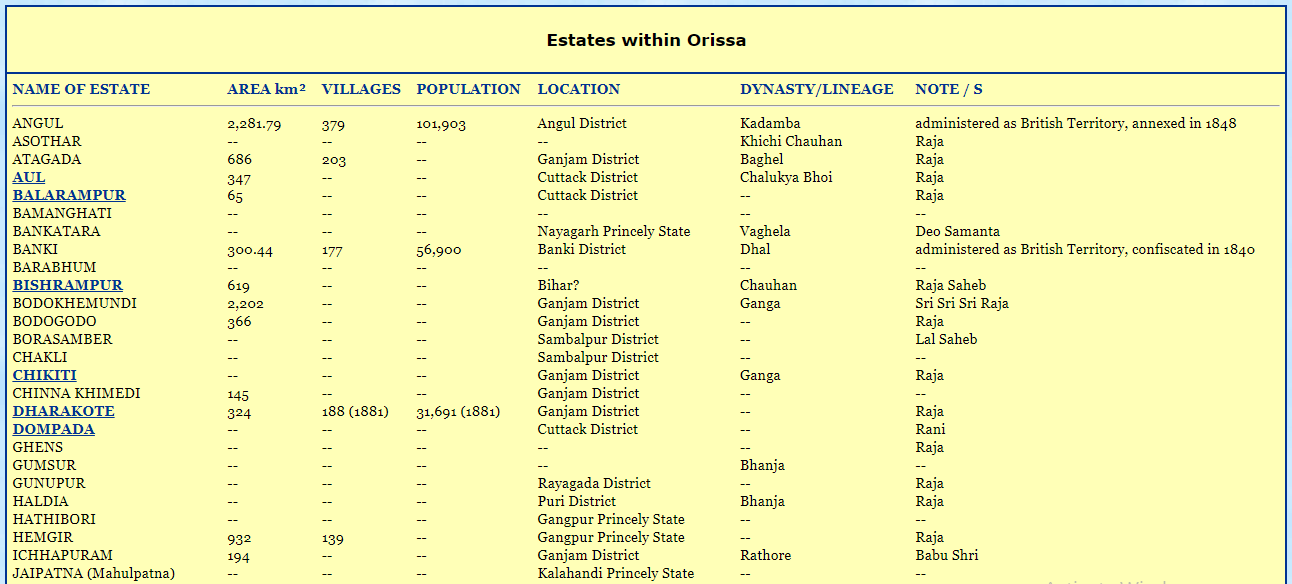The image size is (1292, 584).
Task: Click the NAME OF ESTATE column header
Action: coord(81,89)
